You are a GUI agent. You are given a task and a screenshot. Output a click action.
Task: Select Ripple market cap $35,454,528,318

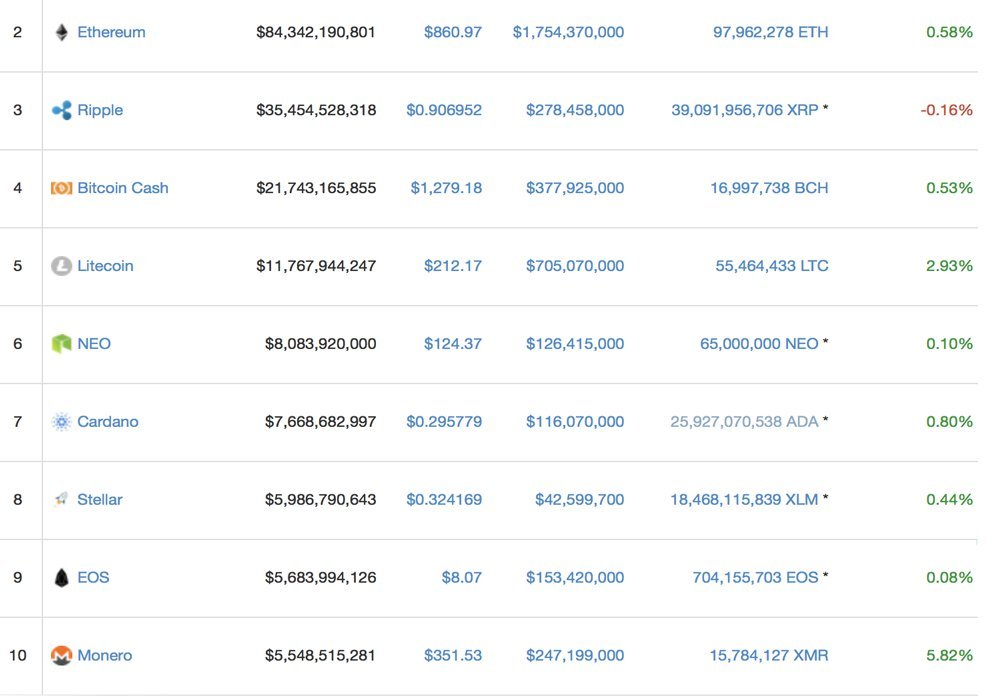(316, 110)
